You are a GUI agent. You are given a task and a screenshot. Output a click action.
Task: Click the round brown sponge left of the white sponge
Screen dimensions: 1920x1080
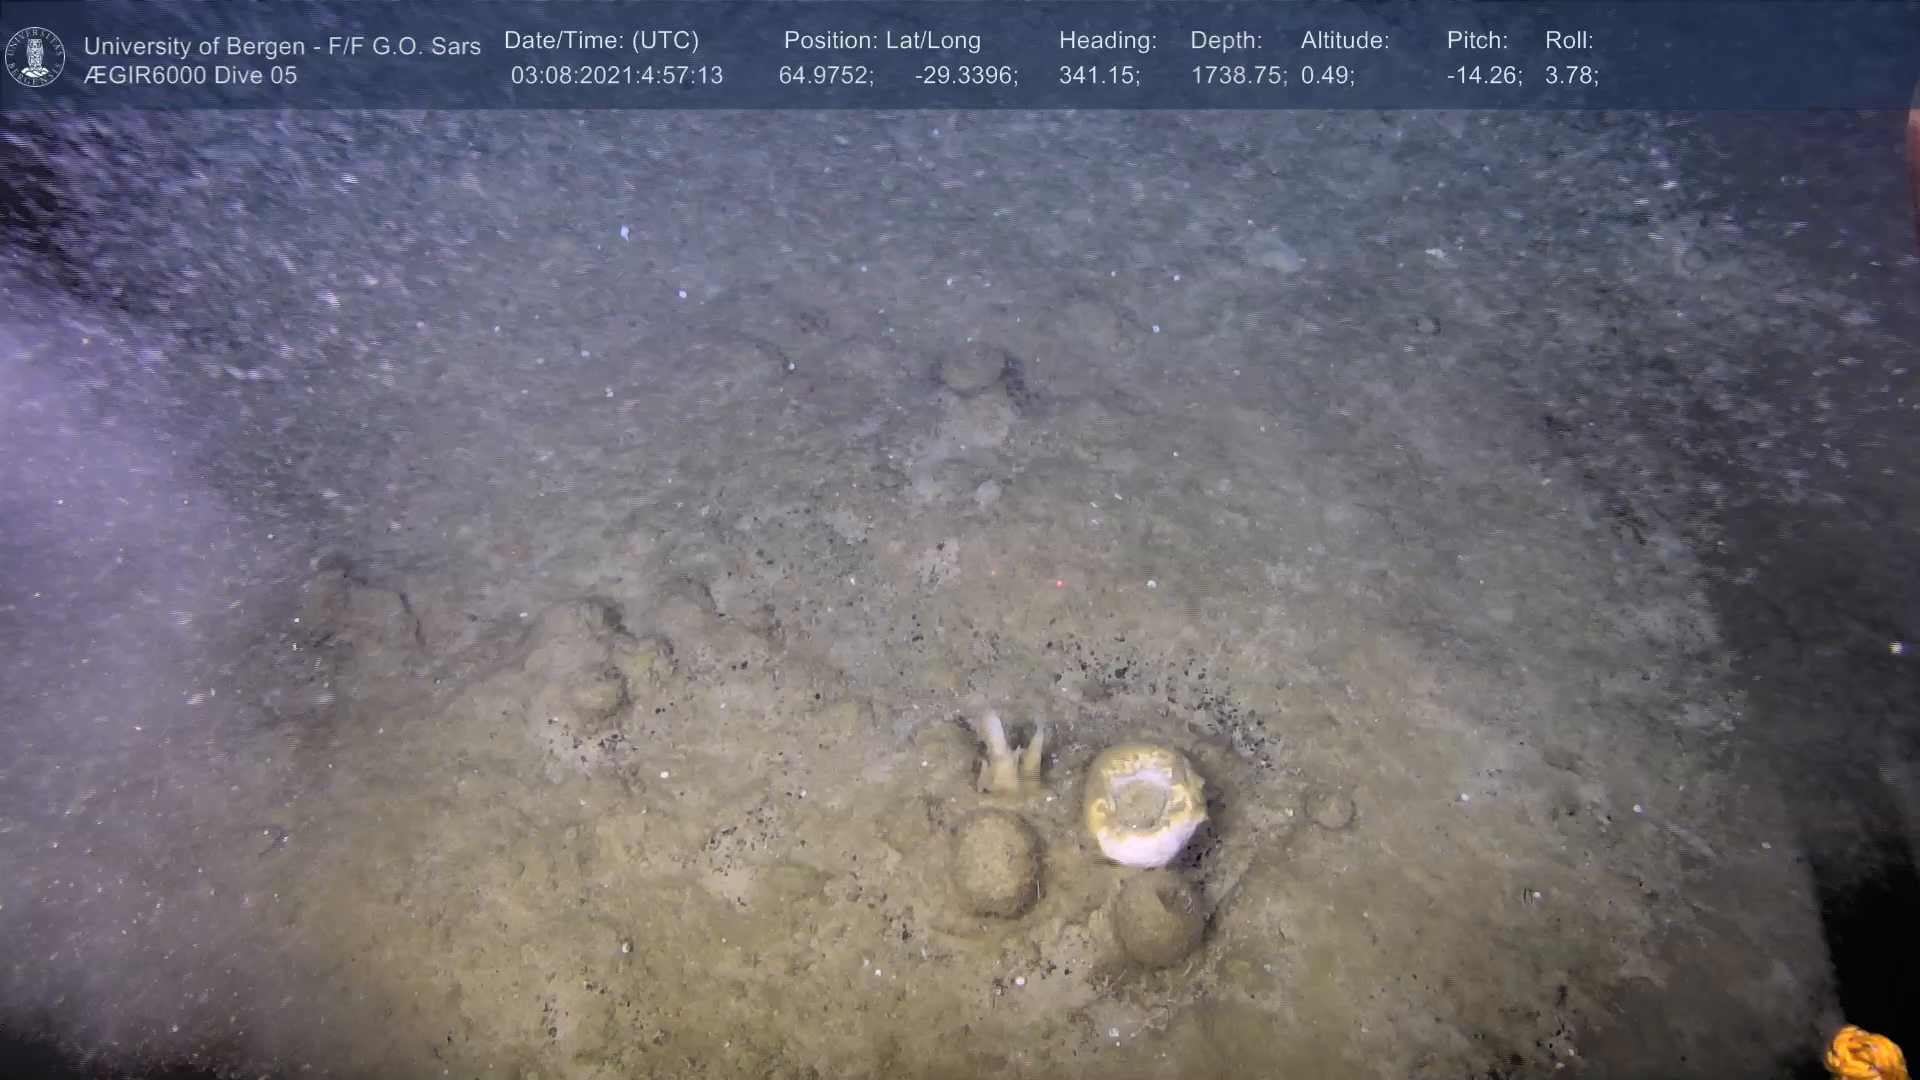995,862
